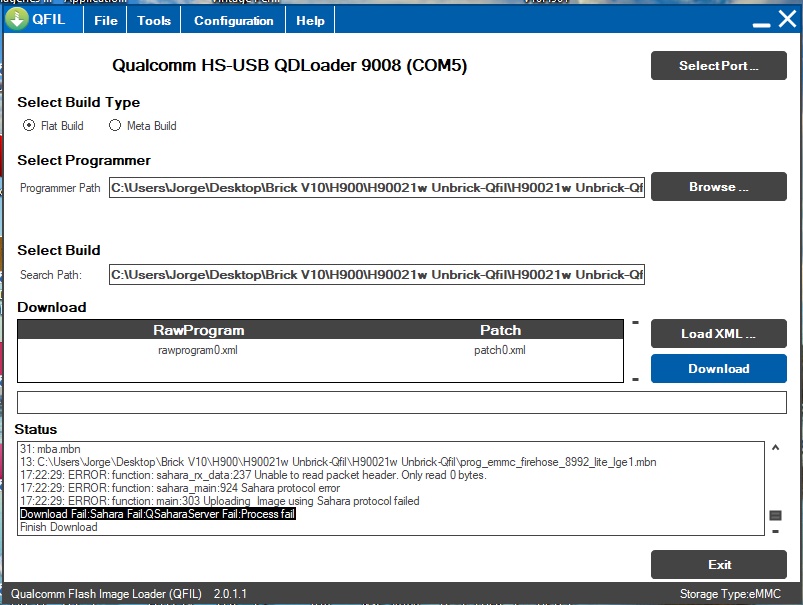Minimize the QFIL window
The height and width of the screenshot is (605, 803).
coord(761,25)
